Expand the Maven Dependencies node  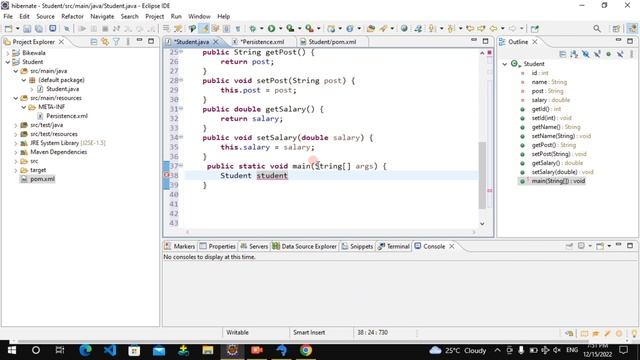pos(16,152)
